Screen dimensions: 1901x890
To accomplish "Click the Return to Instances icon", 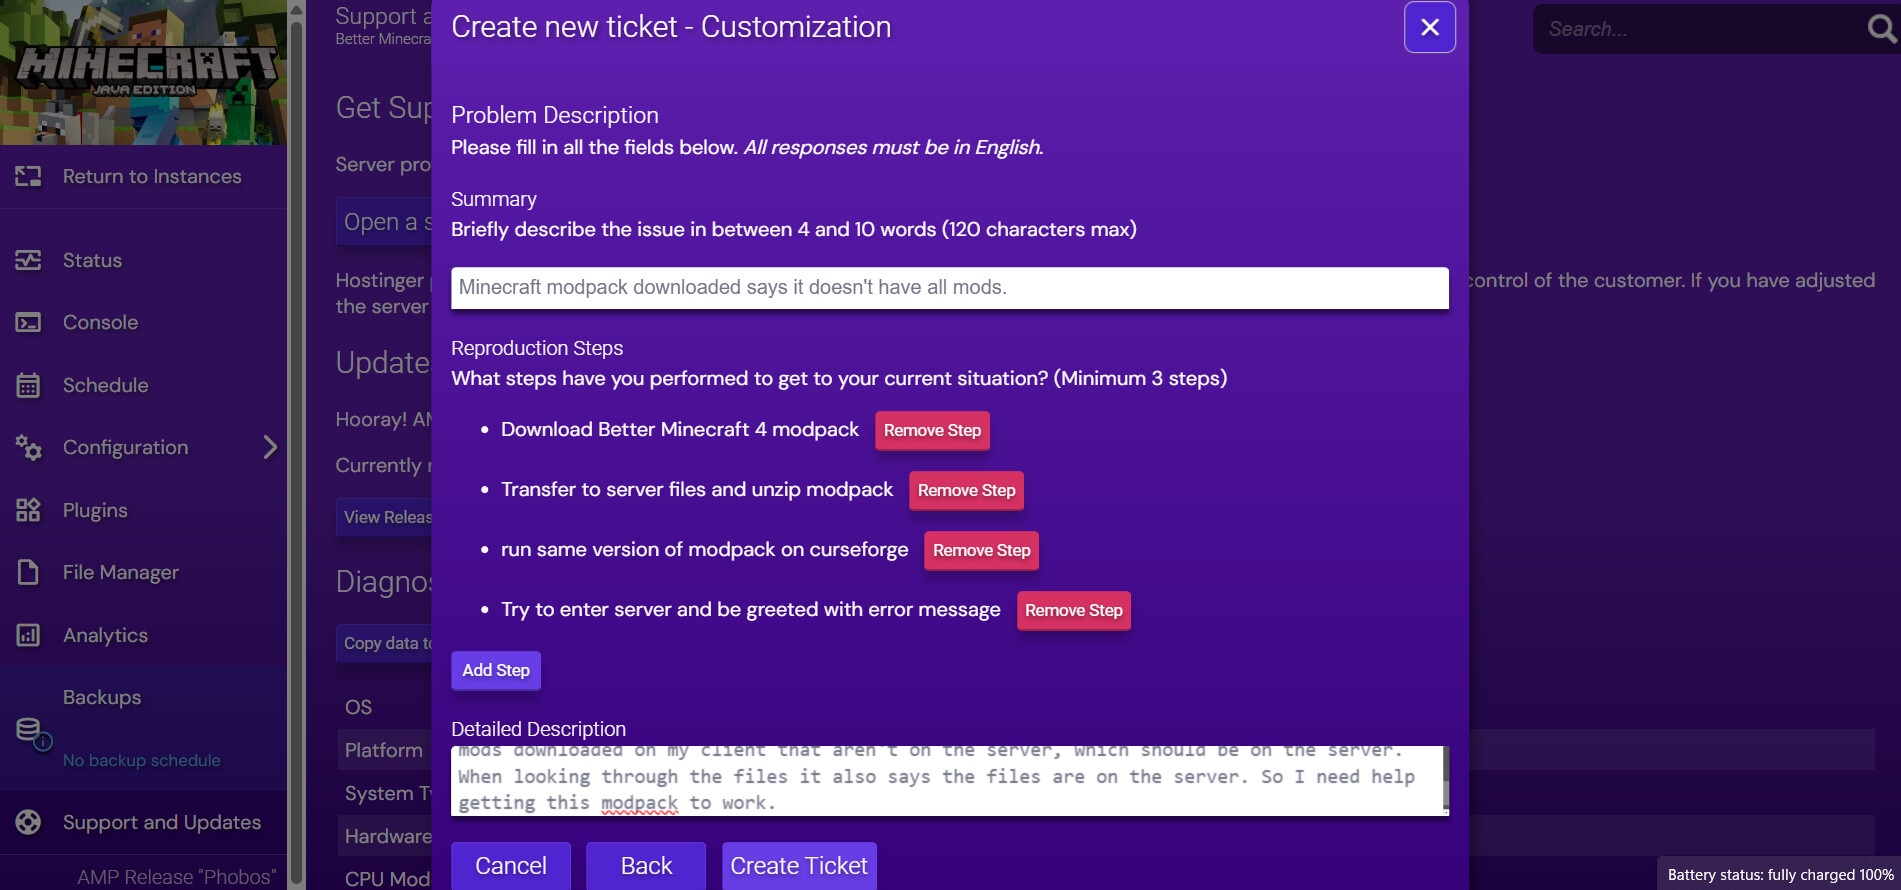I will point(28,177).
